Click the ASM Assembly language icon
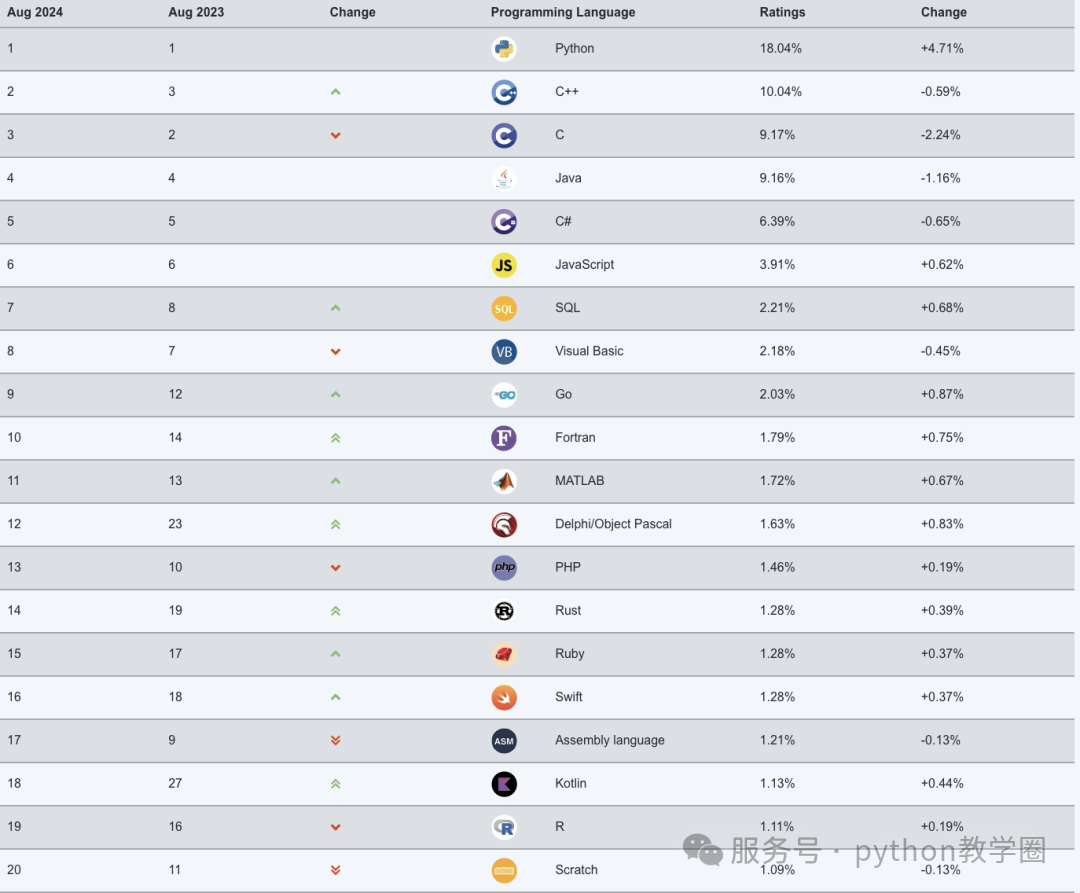The image size is (1080, 893). point(504,741)
